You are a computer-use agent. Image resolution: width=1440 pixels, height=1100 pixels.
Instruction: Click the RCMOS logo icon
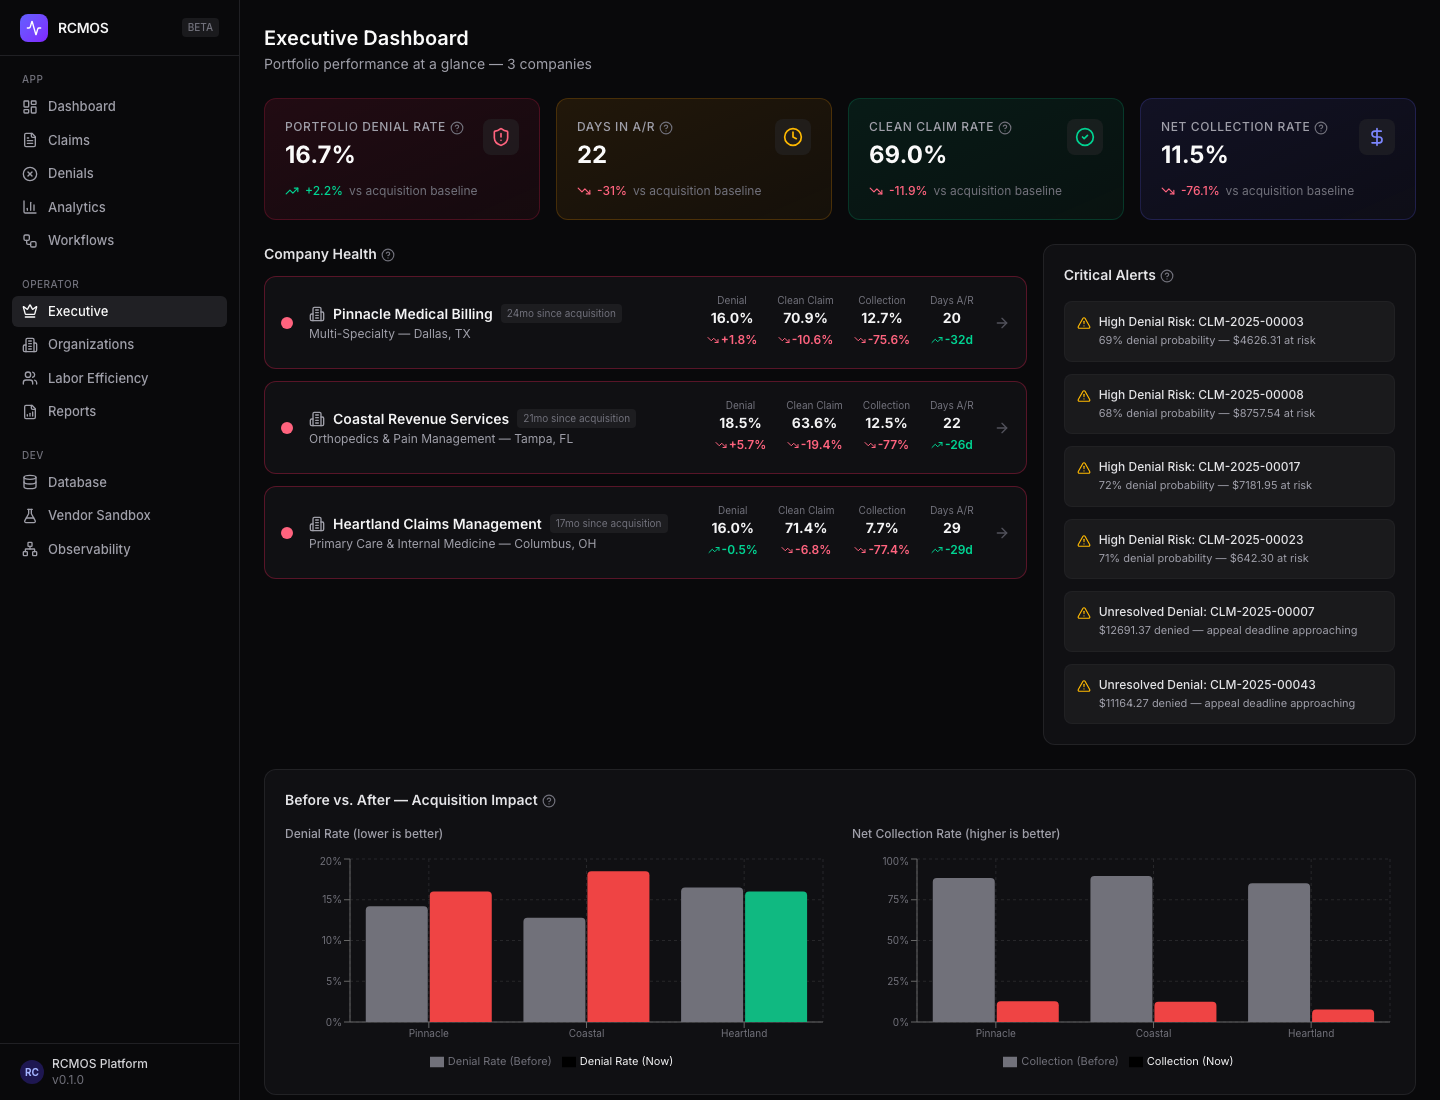pos(34,28)
